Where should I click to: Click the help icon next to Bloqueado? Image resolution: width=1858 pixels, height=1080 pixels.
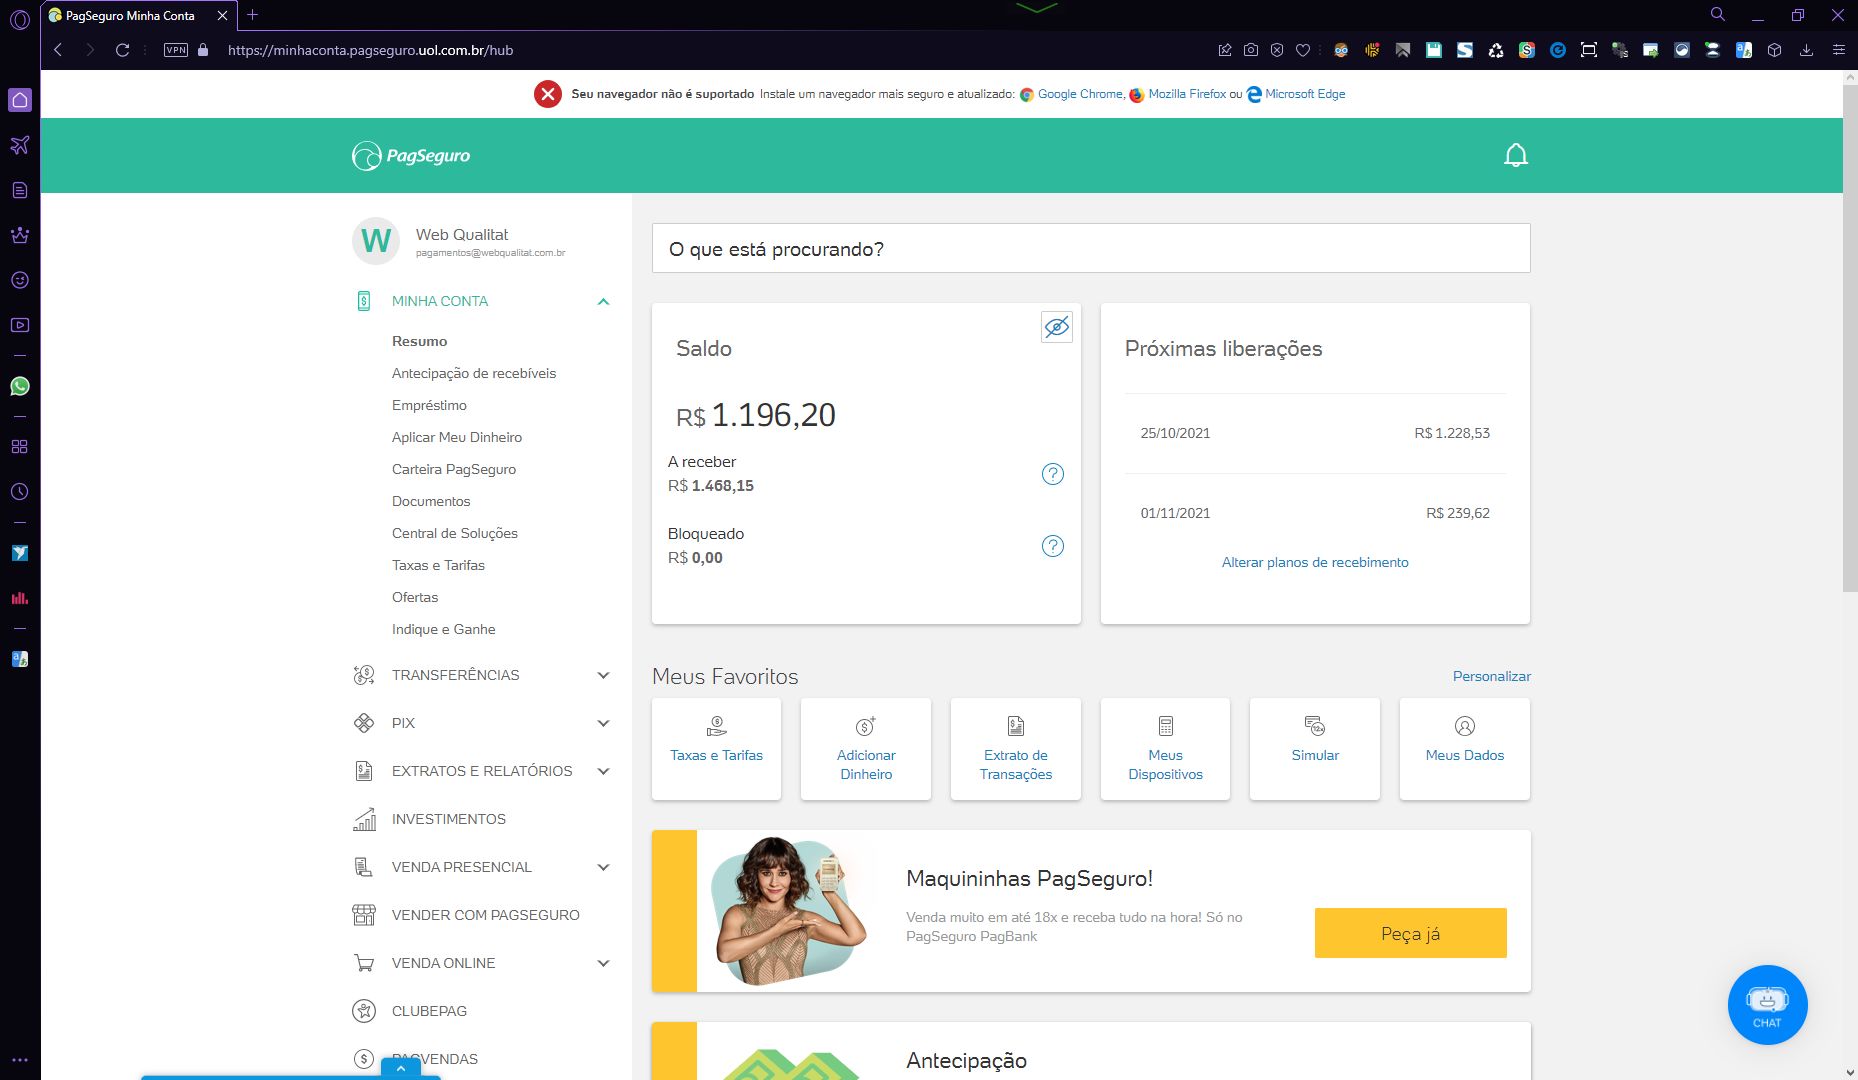pos(1053,546)
